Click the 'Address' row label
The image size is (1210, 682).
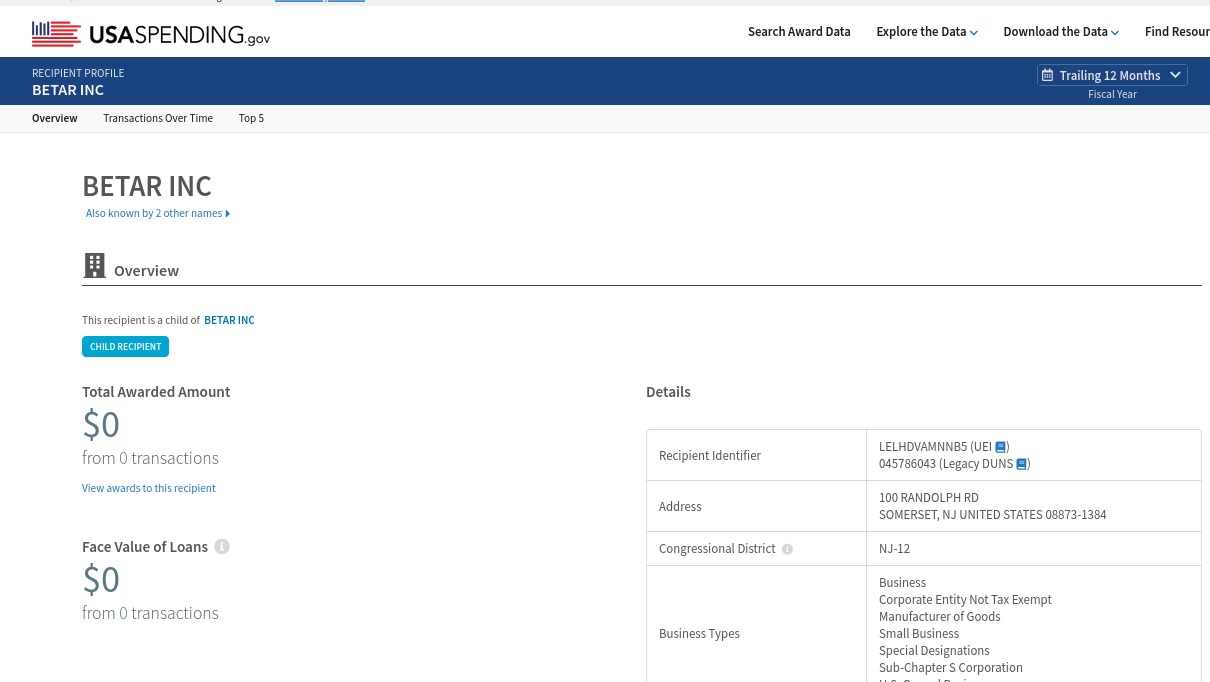pyautogui.click(x=680, y=507)
